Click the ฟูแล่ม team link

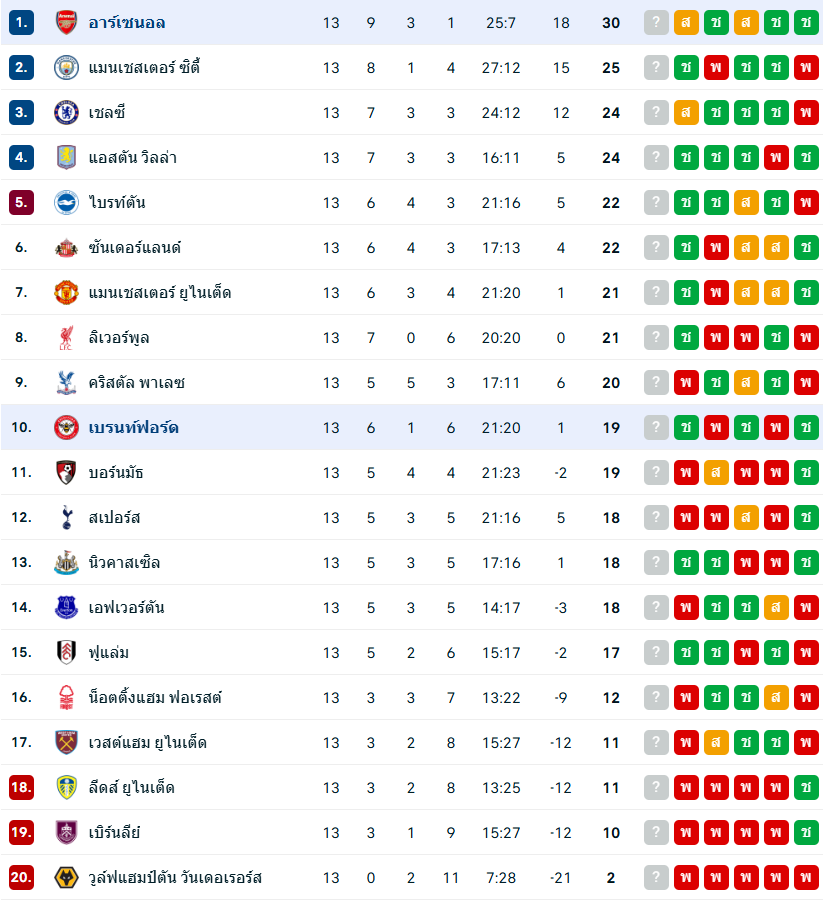pyautogui.click(x=108, y=653)
